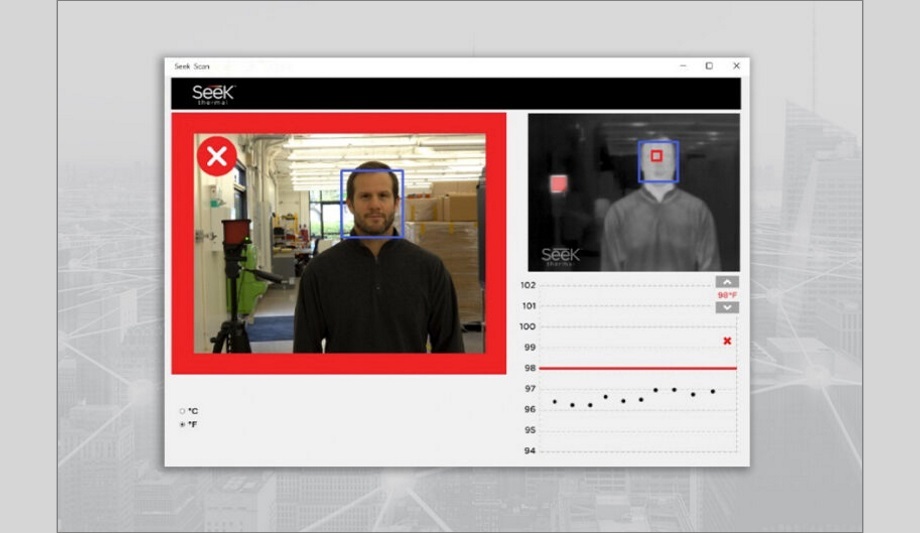
Task: Raise alarm threshold with the up arrow
Action: [x=727, y=282]
